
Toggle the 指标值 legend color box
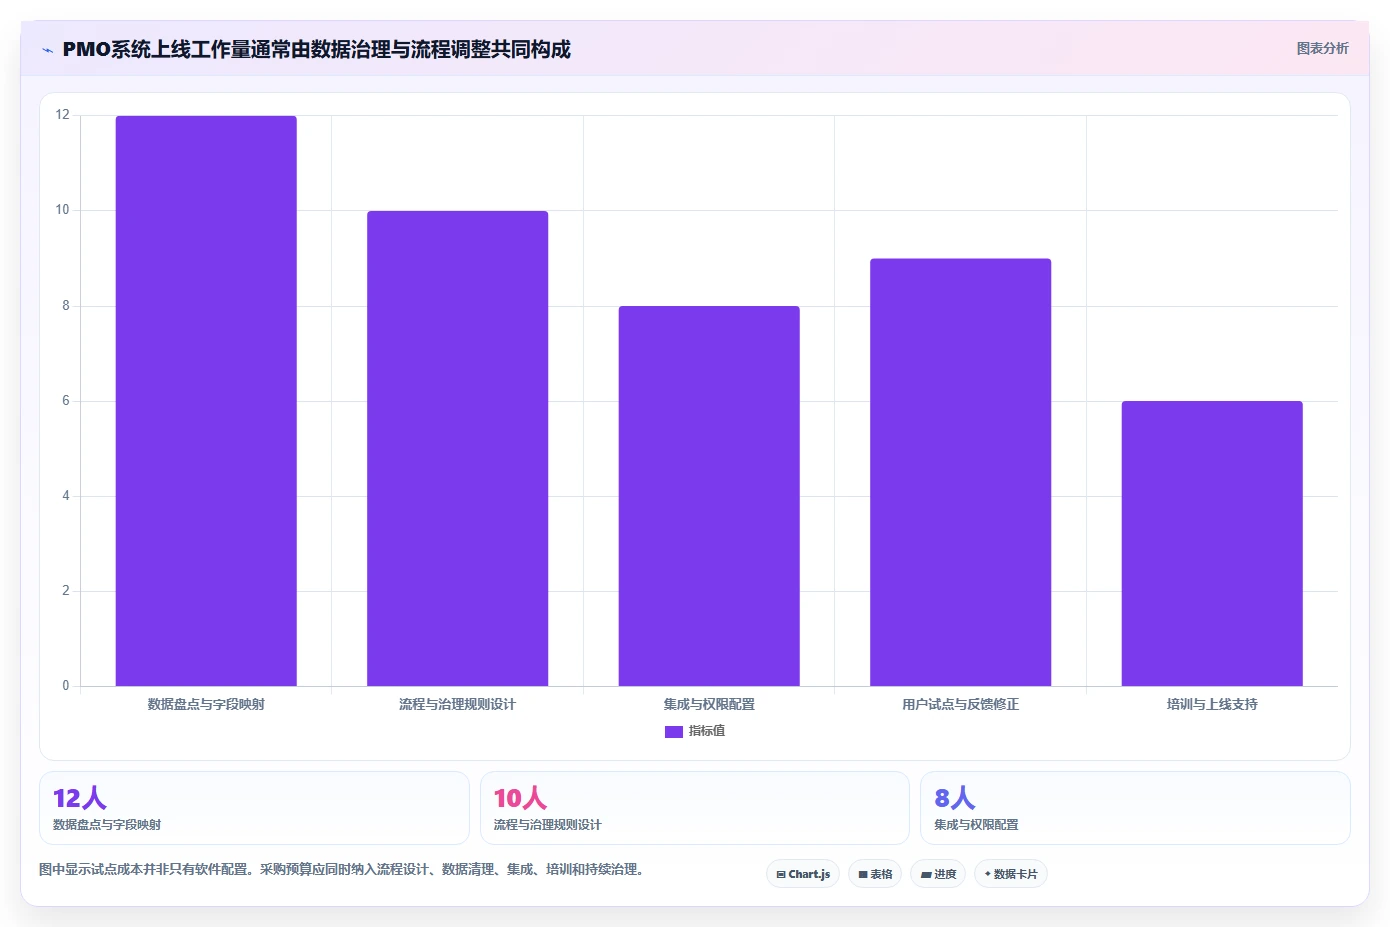(x=673, y=731)
